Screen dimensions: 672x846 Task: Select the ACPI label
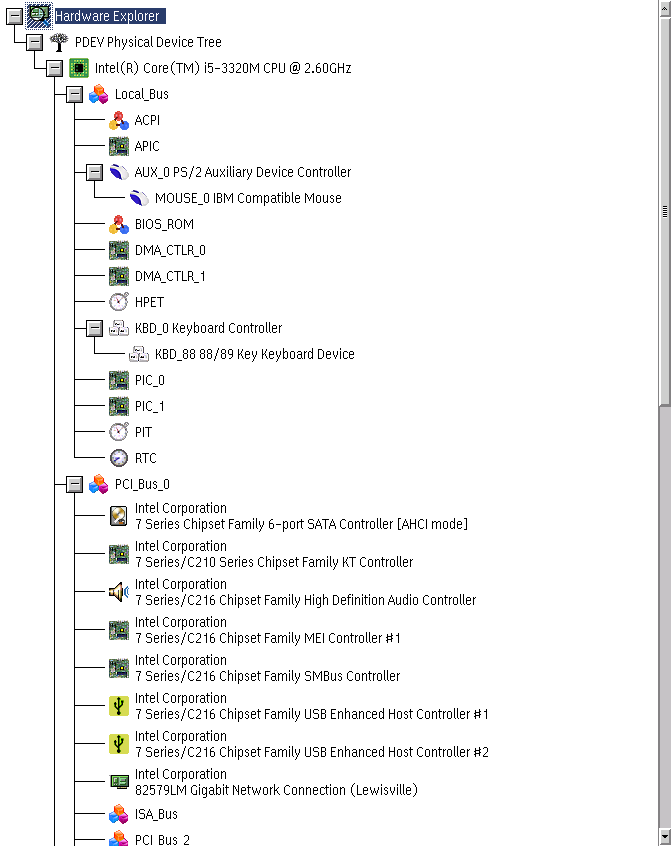point(147,120)
